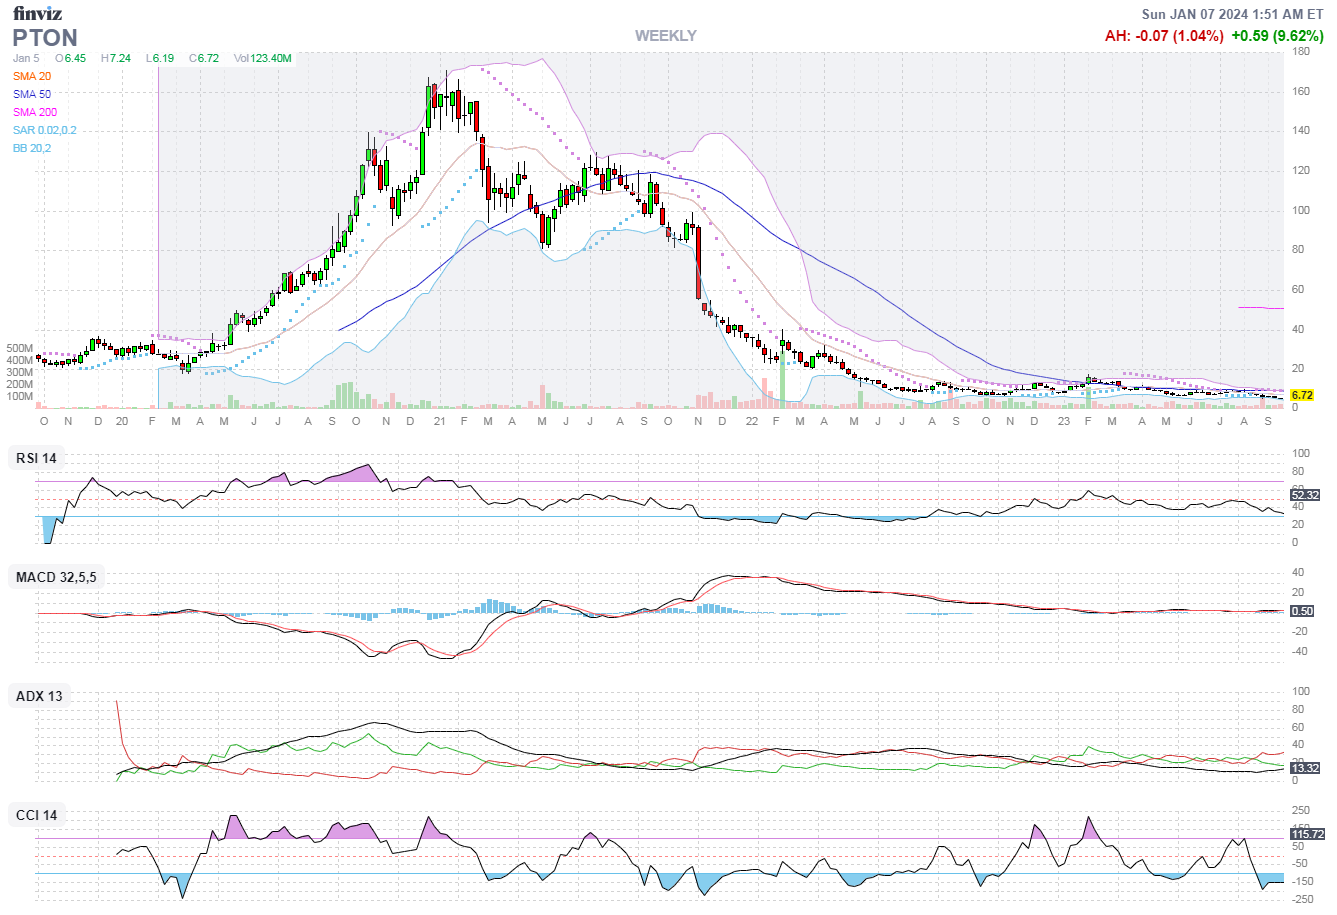Click the MACD 32,5,5 indicator label
This screenshot has height=915, width=1337.
(x=56, y=577)
